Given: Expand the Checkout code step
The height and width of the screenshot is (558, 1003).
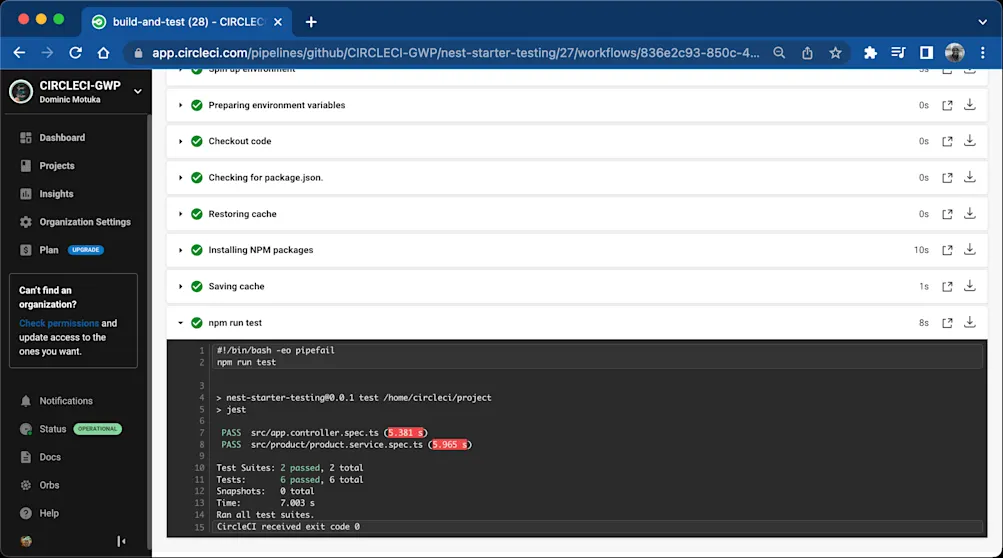Looking at the screenshot, I should [180, 141].
